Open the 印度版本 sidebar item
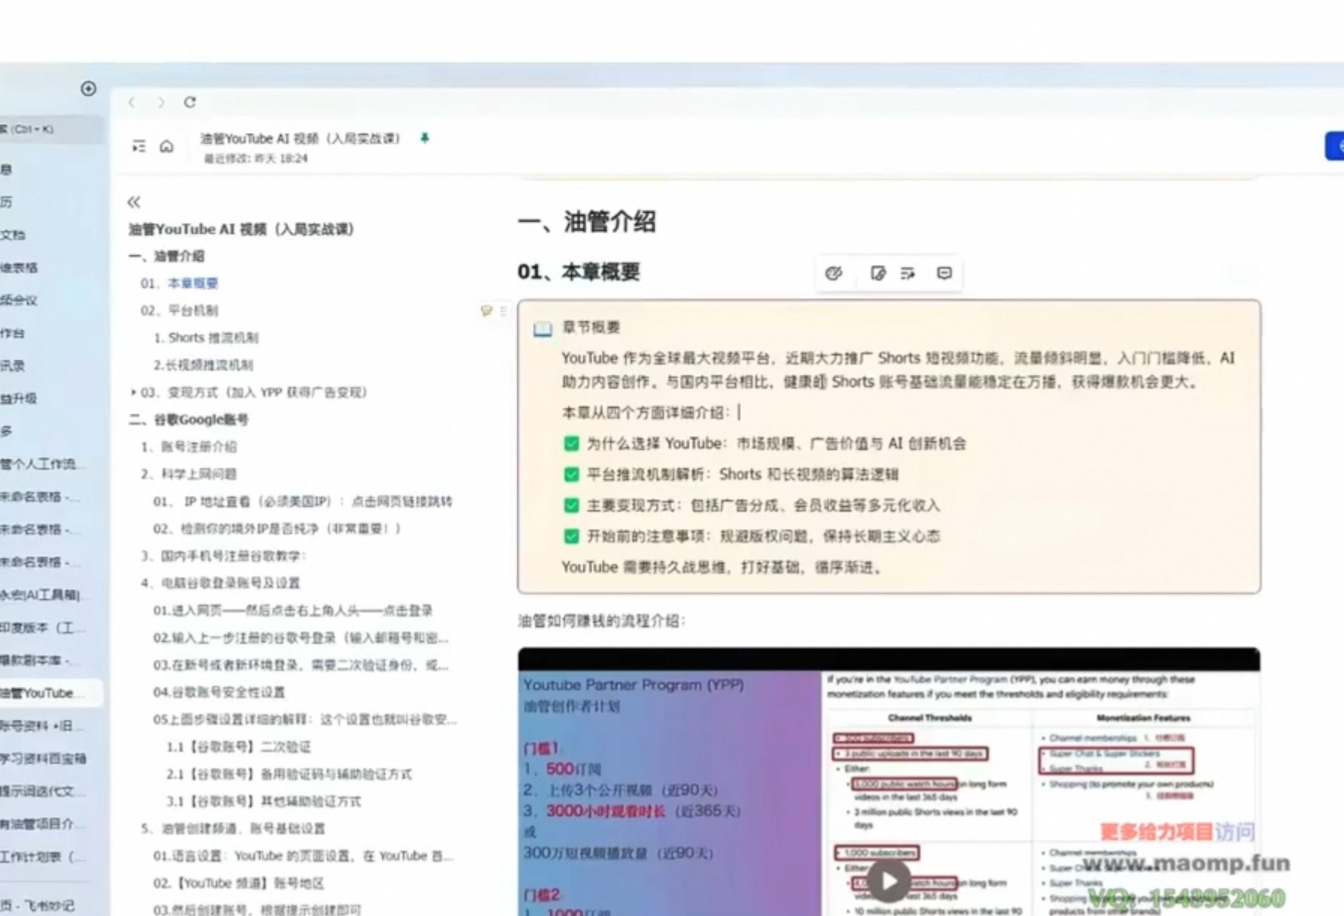 click(x=43, y=627)
